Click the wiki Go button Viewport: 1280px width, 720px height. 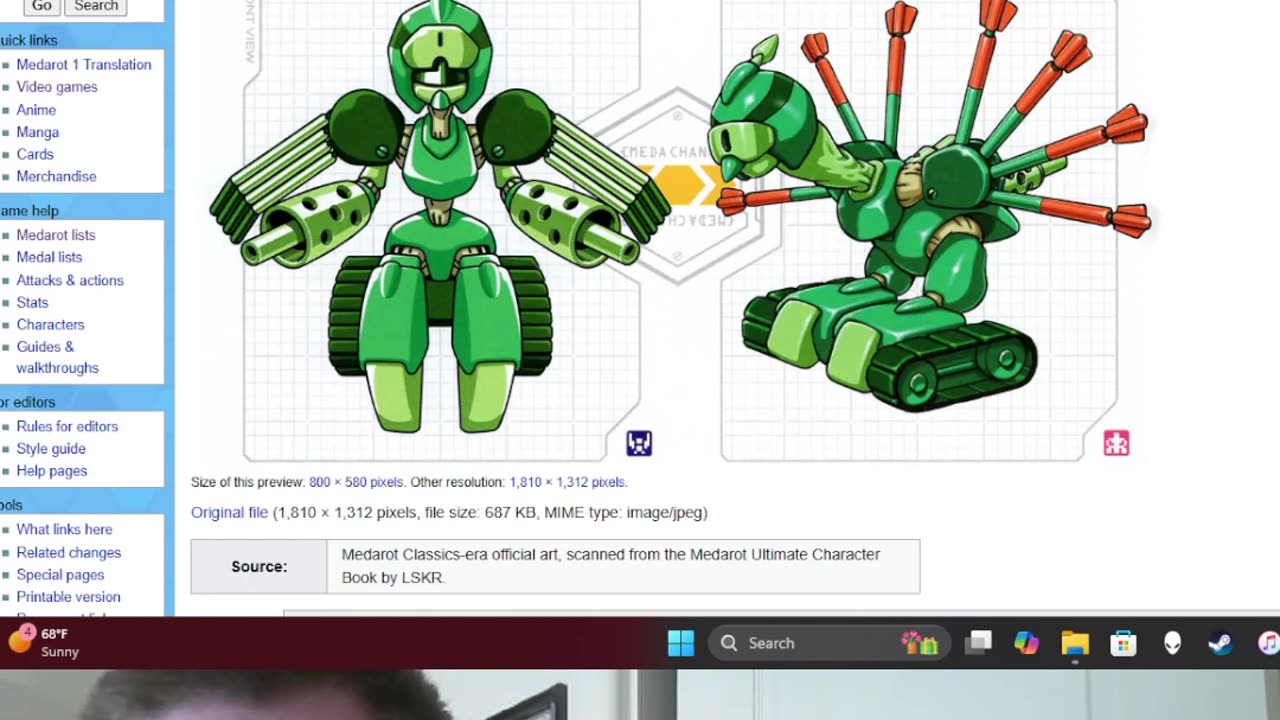pos(41,6)
